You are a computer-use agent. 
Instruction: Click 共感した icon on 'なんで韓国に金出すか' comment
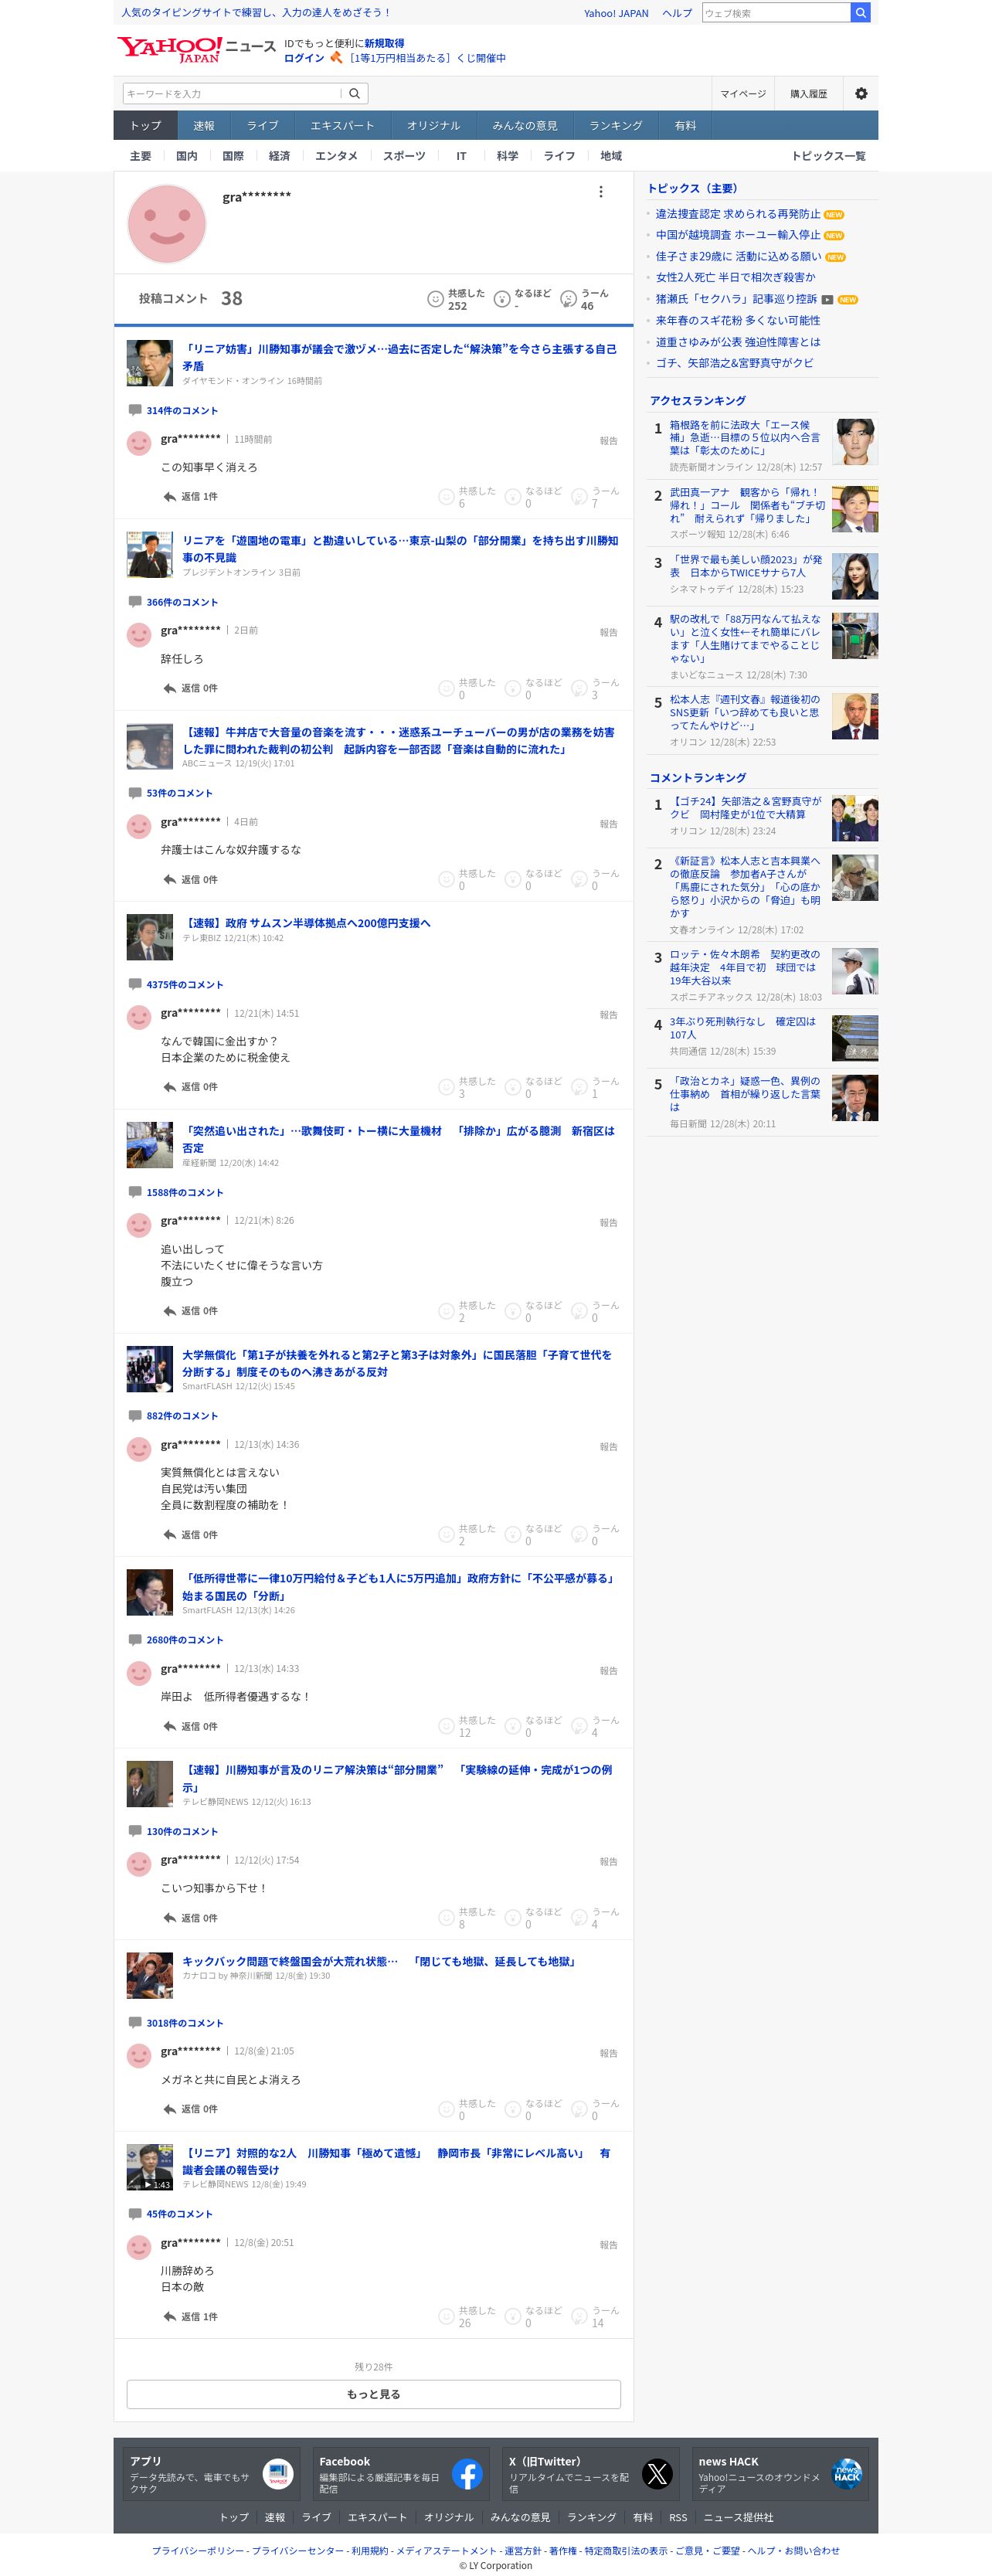click(446, 1087)
